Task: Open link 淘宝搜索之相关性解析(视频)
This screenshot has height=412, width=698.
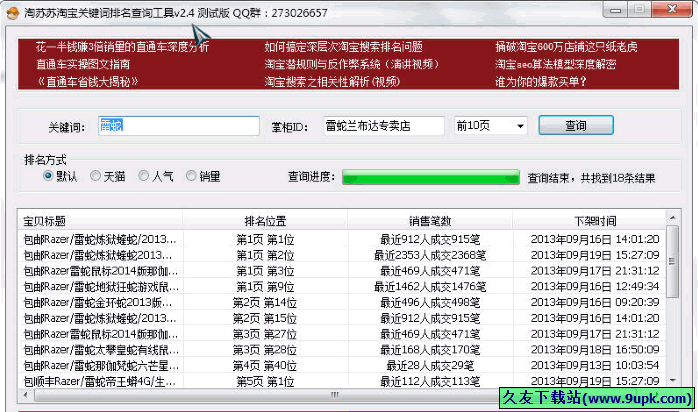Action: 332,82
